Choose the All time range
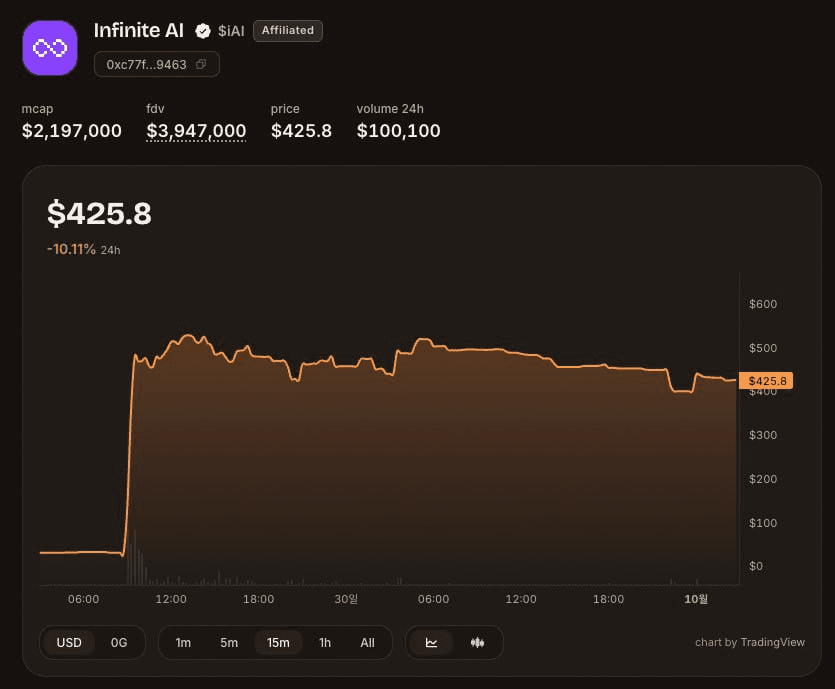This screenshot has height=689, width=835. [x=367, y=643]
